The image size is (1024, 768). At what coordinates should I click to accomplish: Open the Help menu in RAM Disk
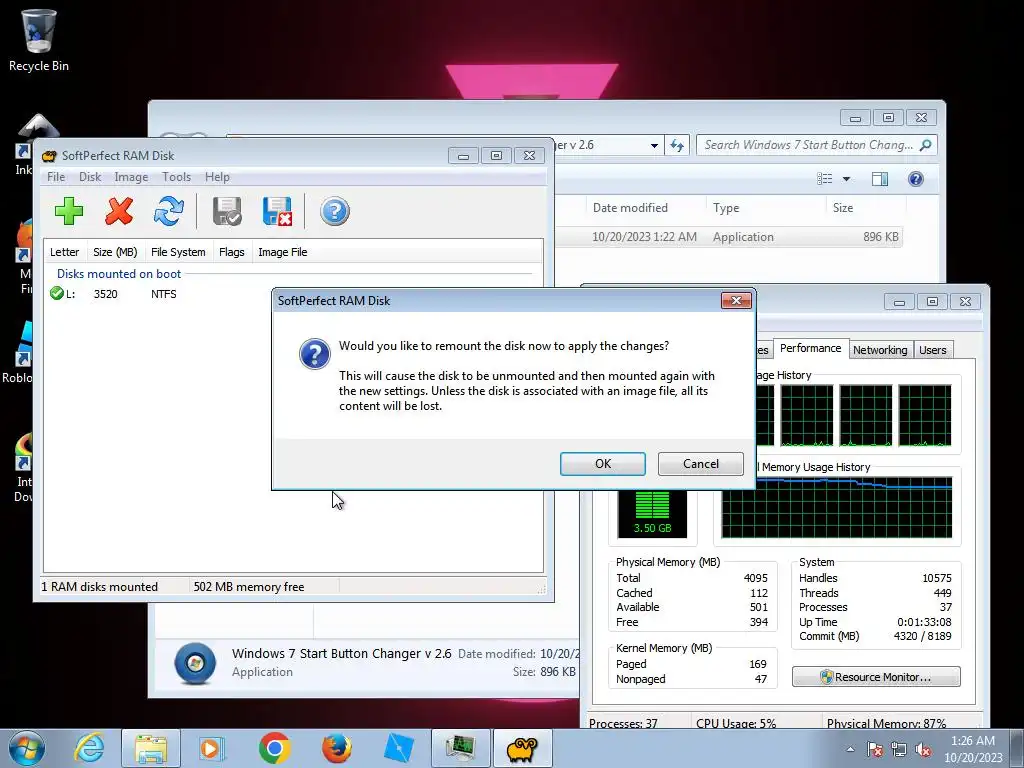click(217, 177)
